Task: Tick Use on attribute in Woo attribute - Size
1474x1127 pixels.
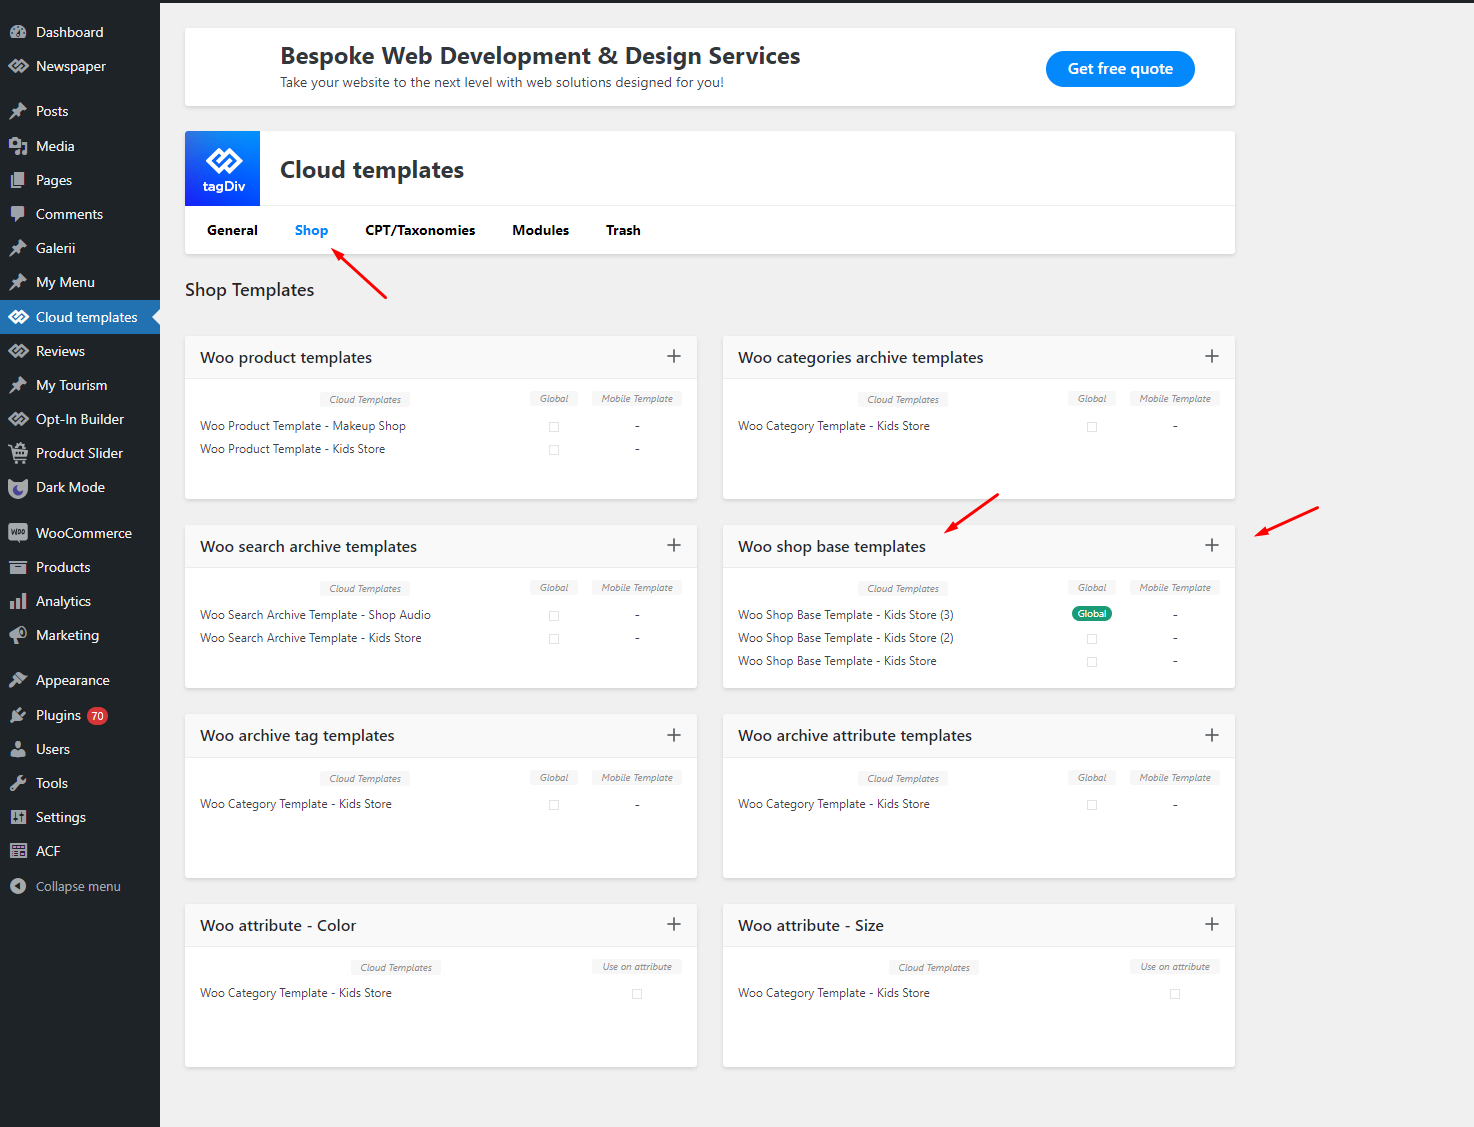Action: click(1175, 994)
